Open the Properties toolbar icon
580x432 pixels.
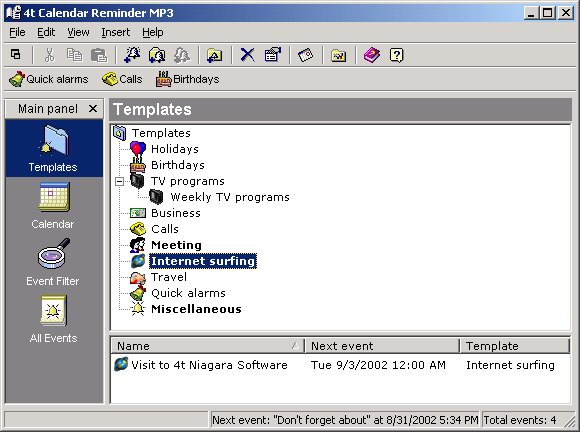coord(273,55)
